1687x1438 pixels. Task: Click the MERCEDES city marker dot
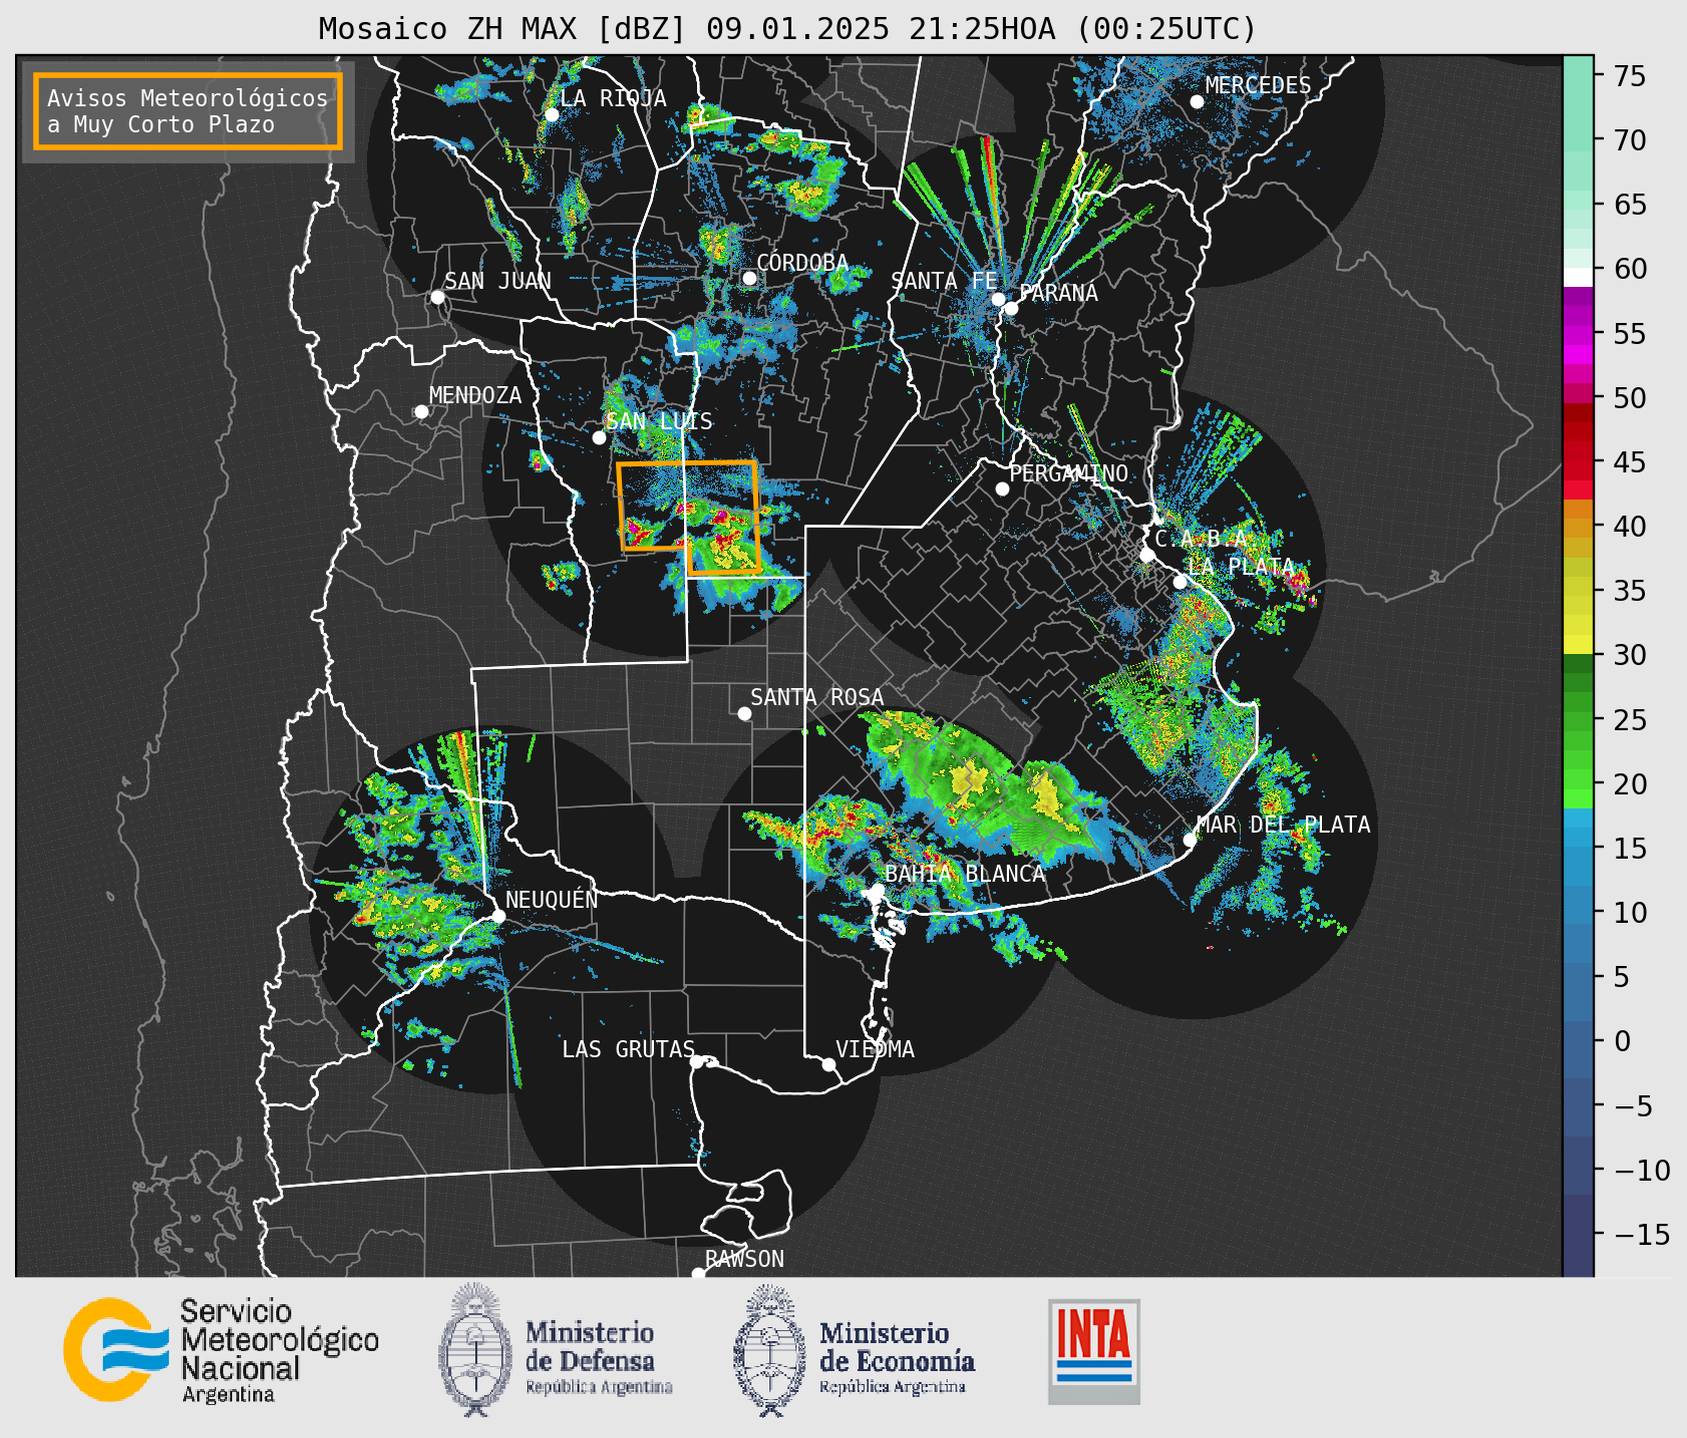1197,102
